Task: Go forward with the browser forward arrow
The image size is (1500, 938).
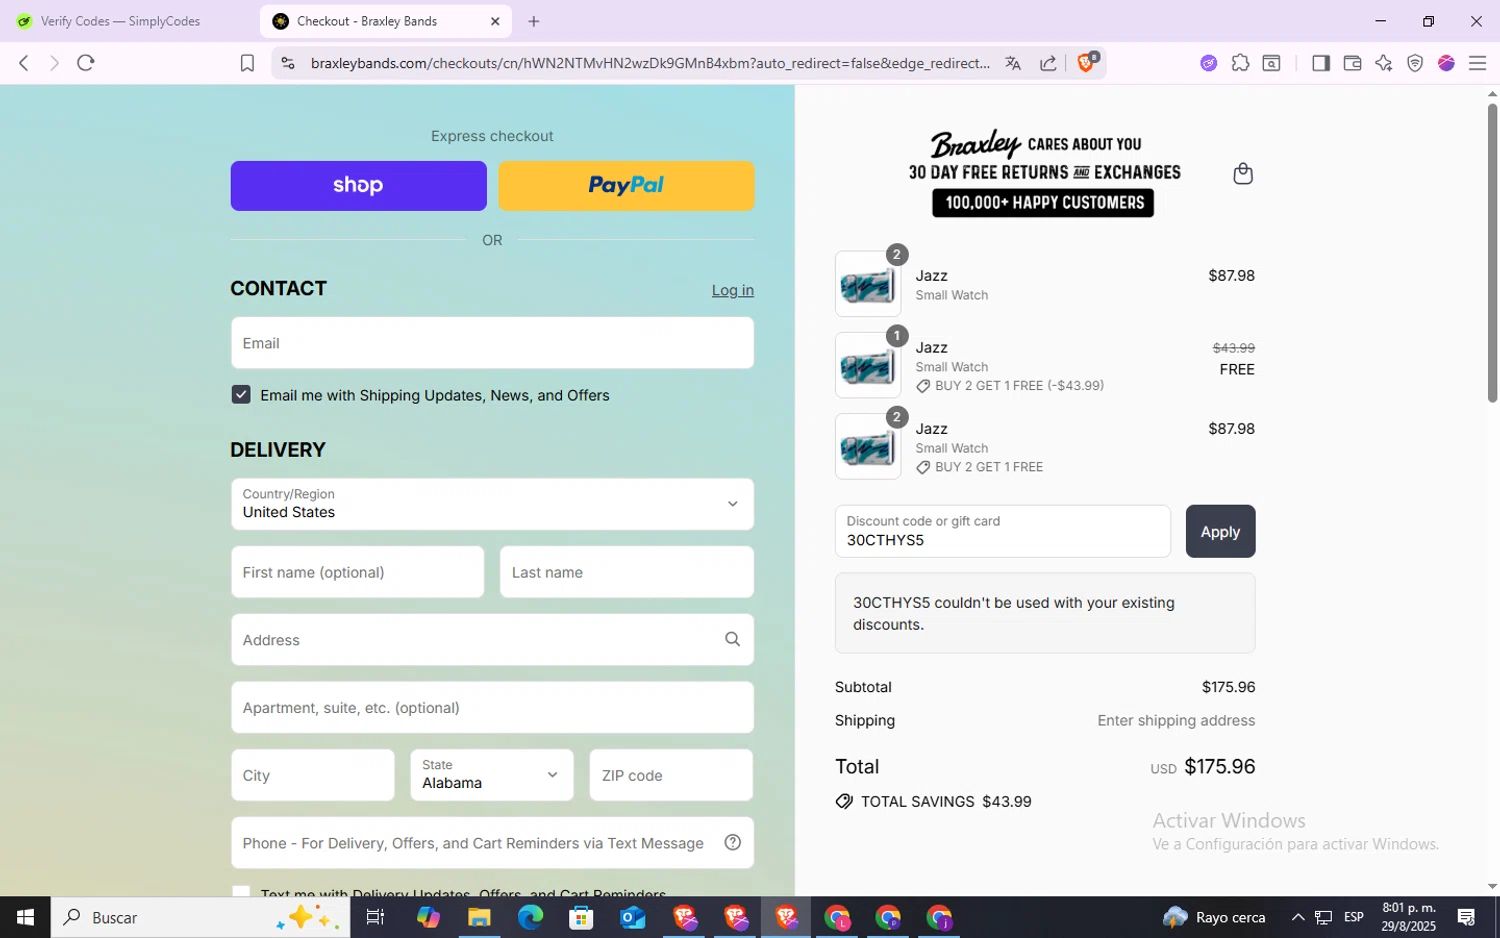Action: point(54,63)
